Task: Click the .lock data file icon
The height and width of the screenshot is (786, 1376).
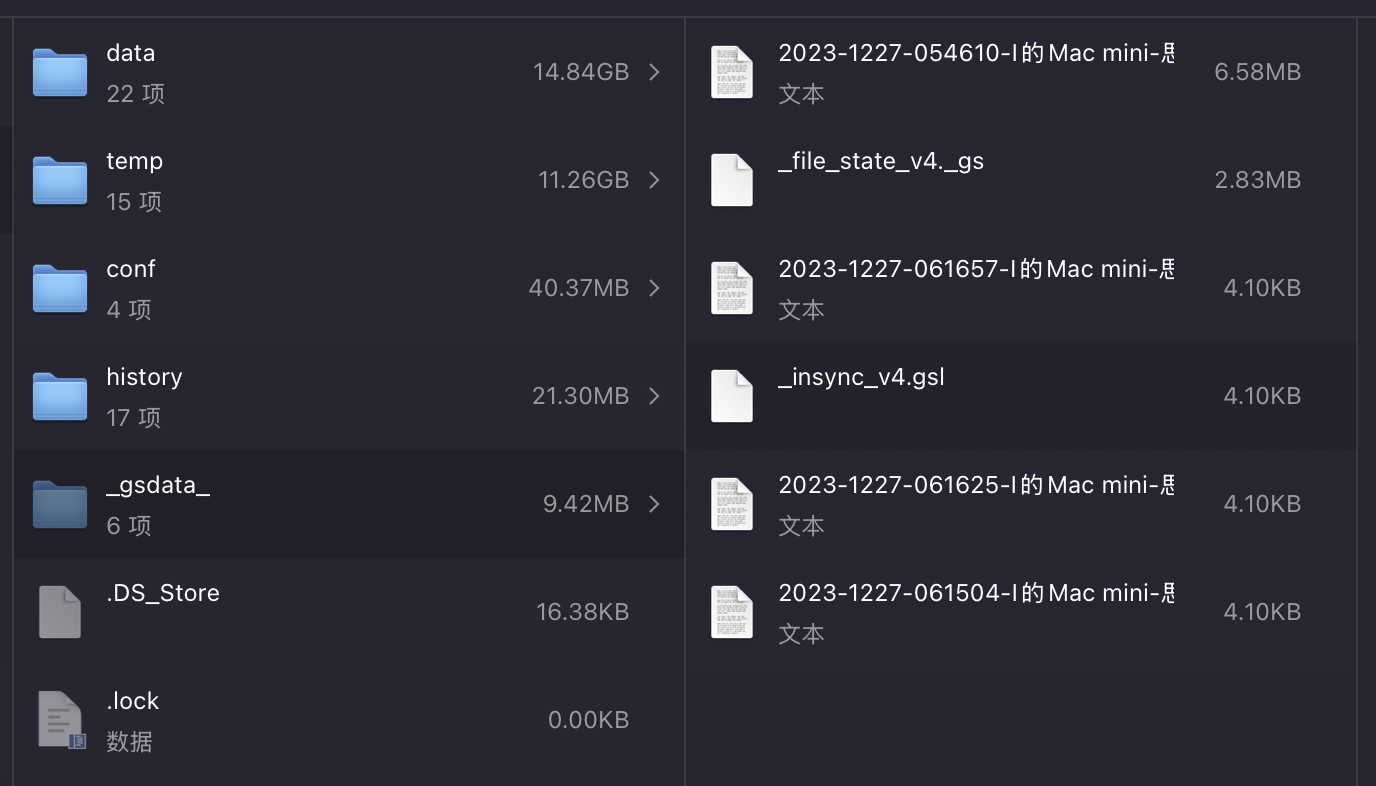Action: 60,720
